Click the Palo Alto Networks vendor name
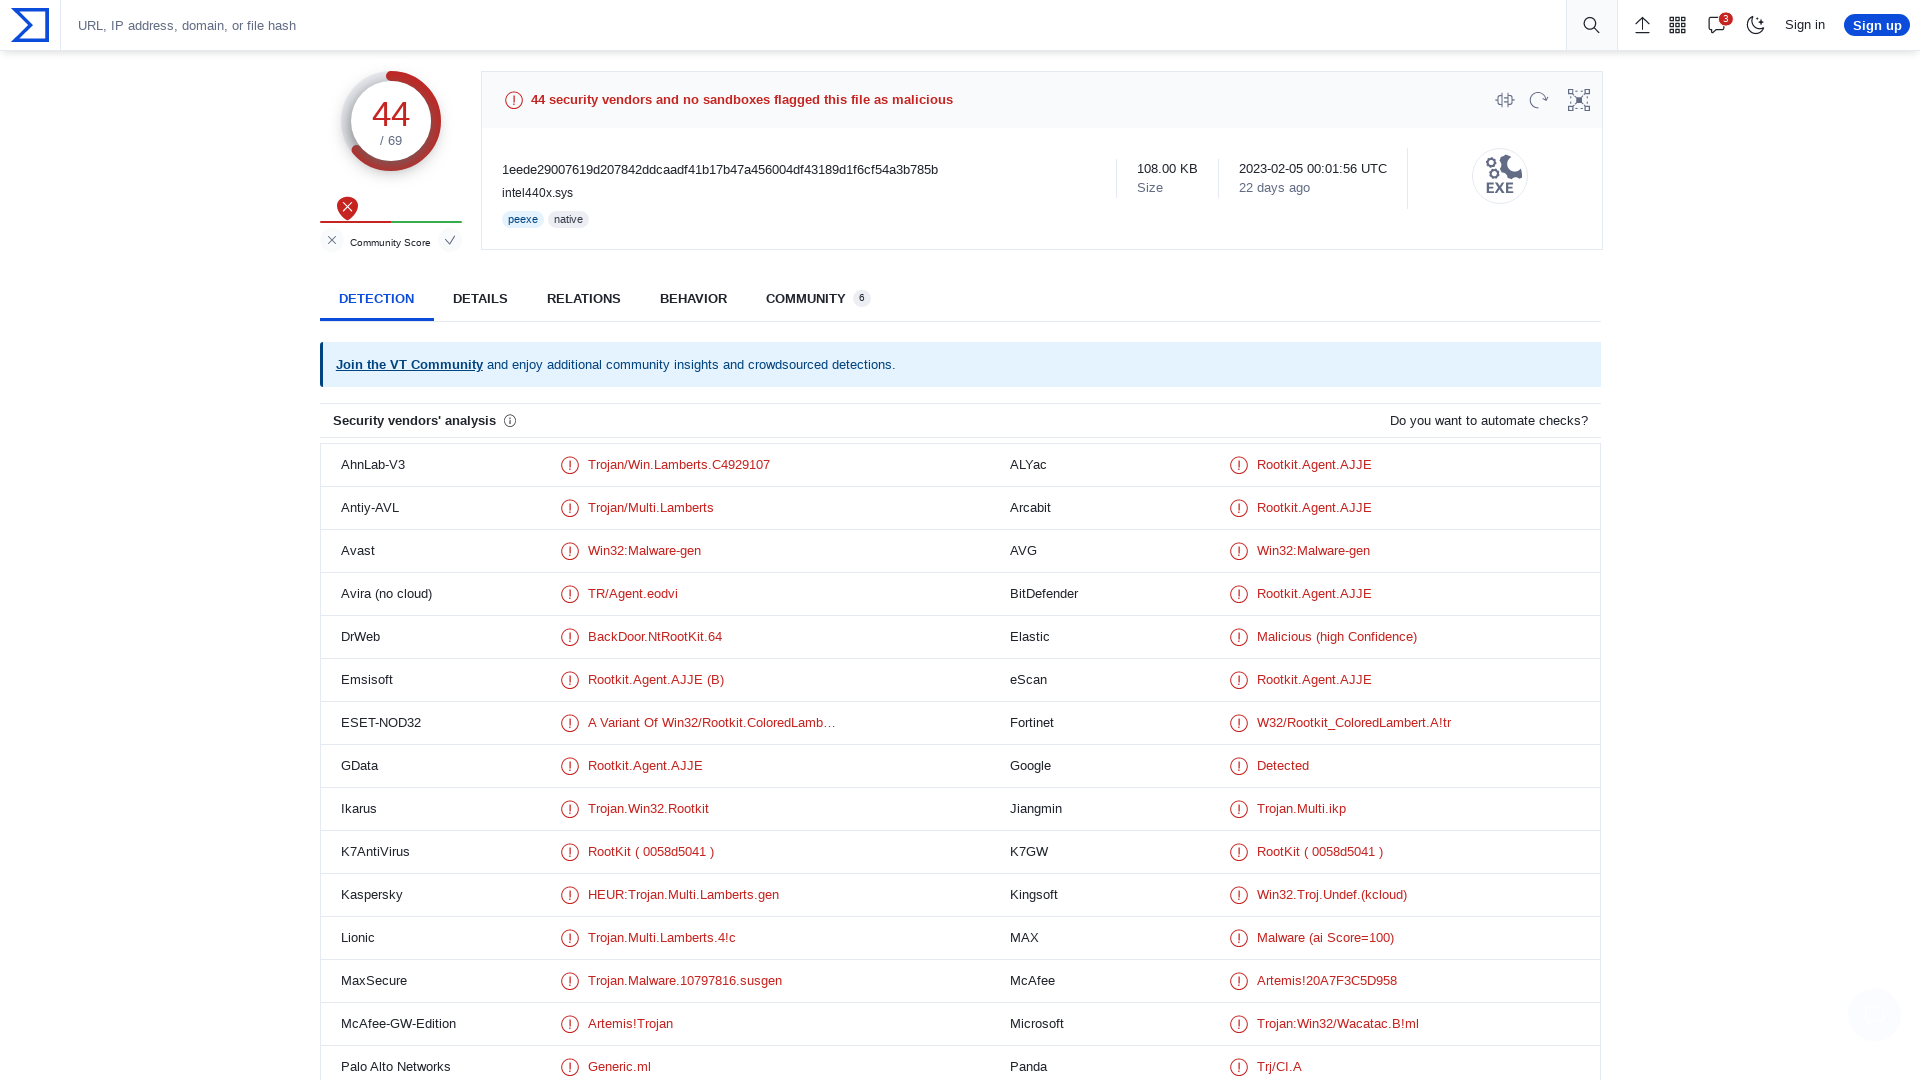Image resolution: width=1920 pixels, height=1080 pixels. tap(396, 1067)
